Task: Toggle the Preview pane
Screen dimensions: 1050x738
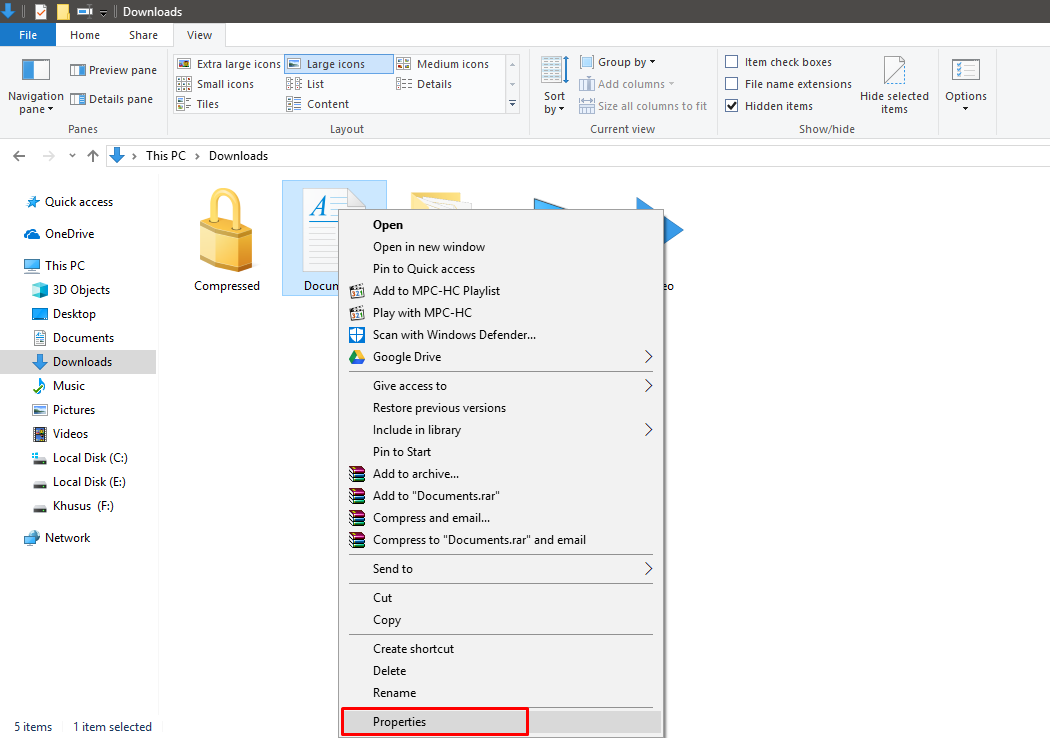Action: 113,70
